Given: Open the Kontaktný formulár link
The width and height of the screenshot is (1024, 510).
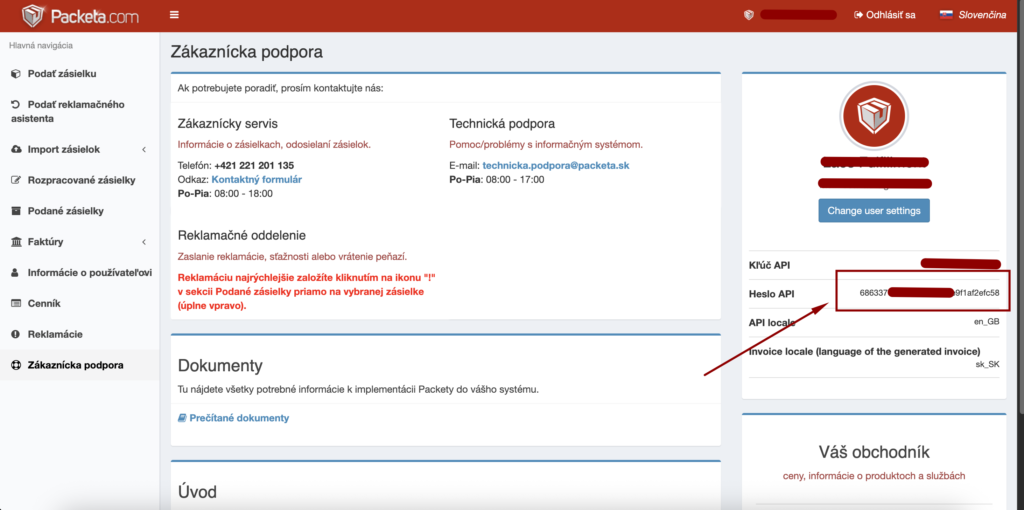Looking at the screenshot, I should pos(256,179).
